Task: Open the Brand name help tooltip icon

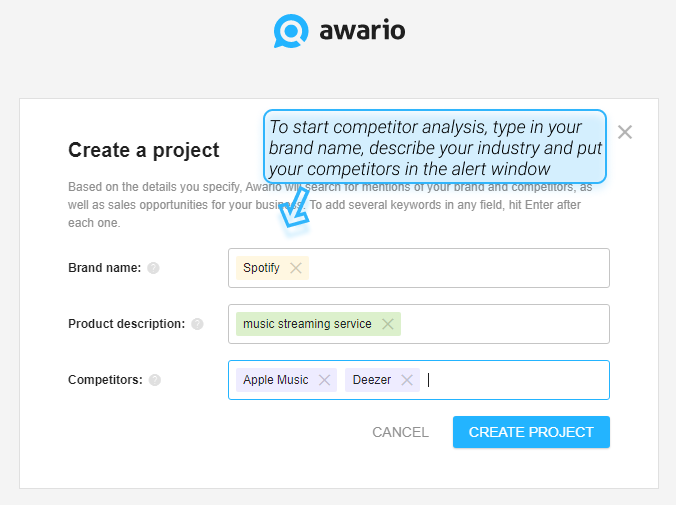Action: pos(153,268)
